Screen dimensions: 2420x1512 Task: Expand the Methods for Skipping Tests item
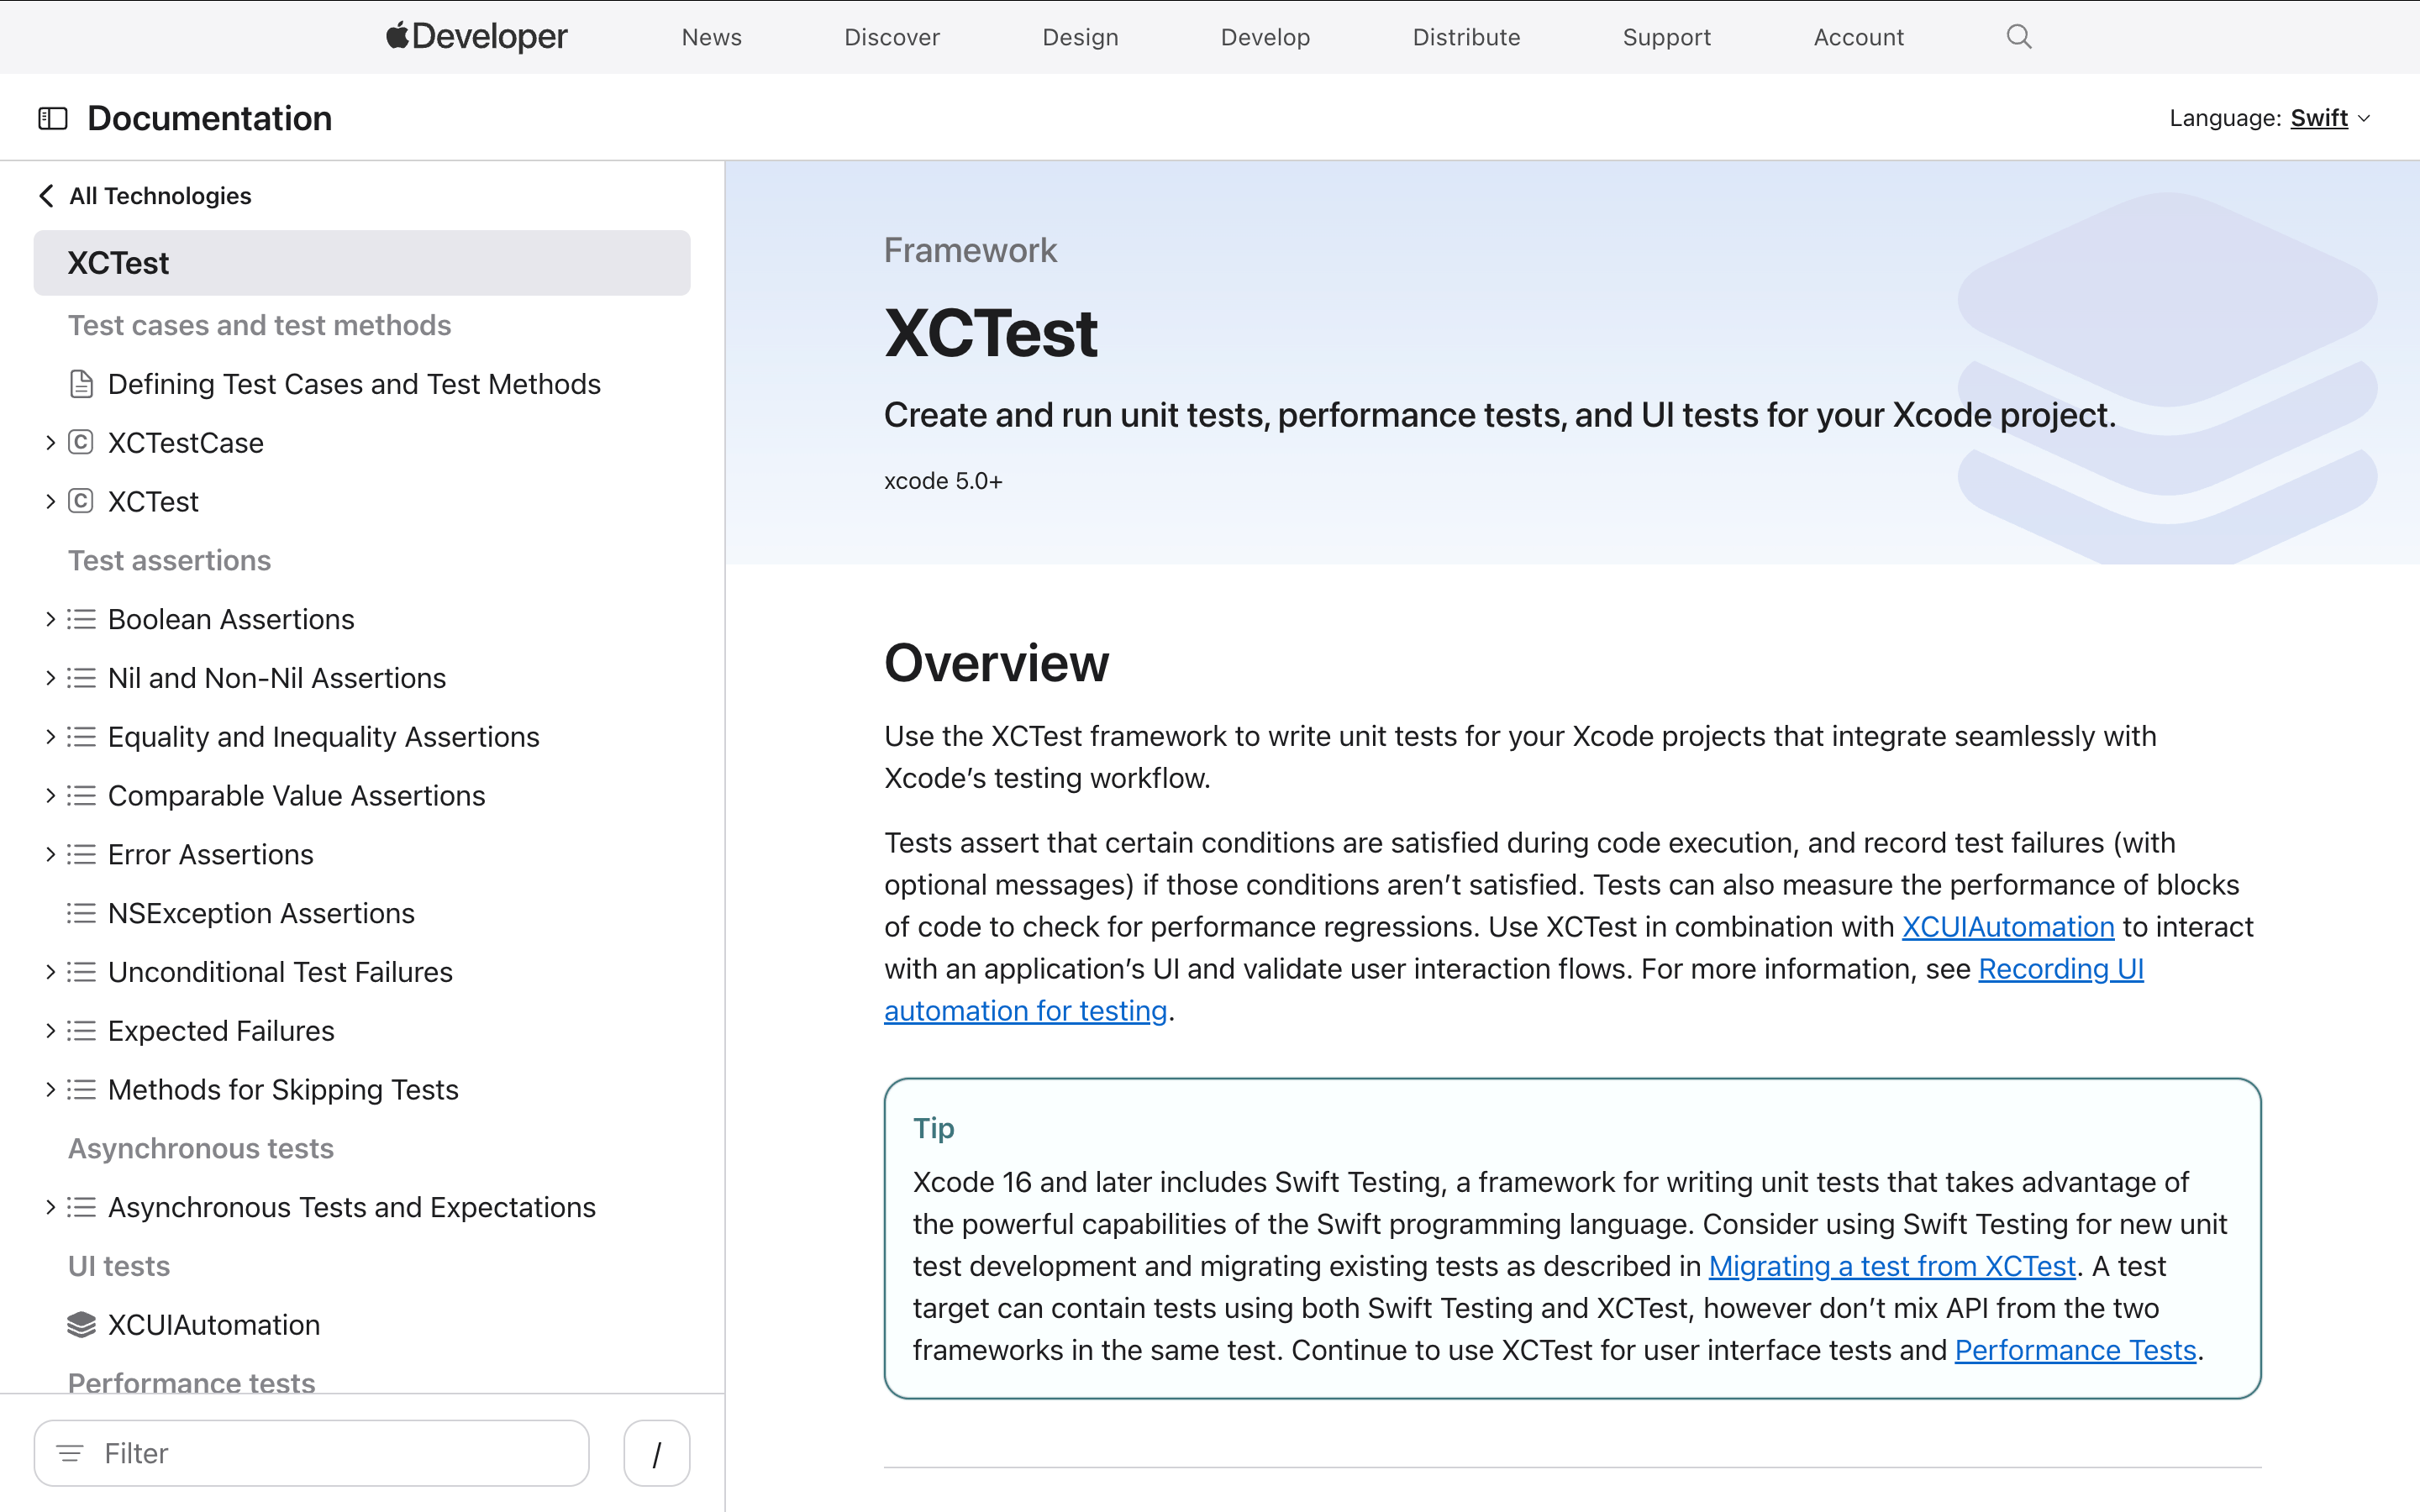(x=50, y=1089)
